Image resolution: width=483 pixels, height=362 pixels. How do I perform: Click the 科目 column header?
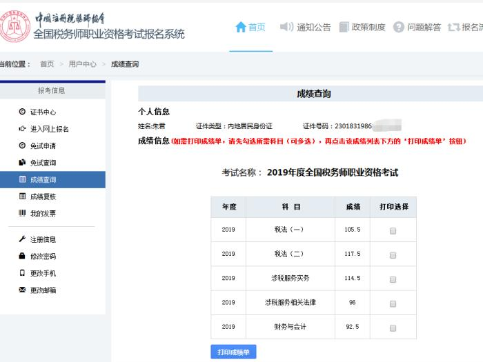pos(290,207)
